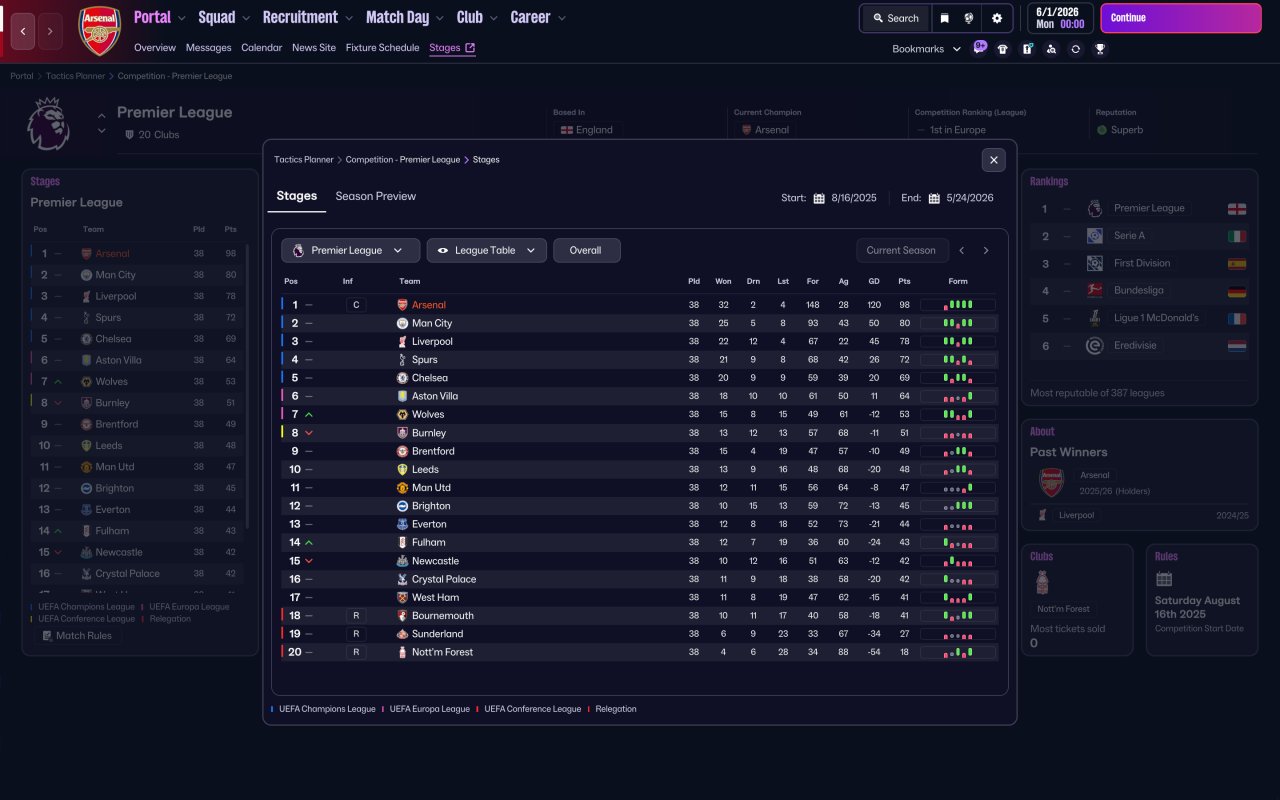Expand the Match Day main menu
The height and width of the screenshot is (800, 1280).
406,17
